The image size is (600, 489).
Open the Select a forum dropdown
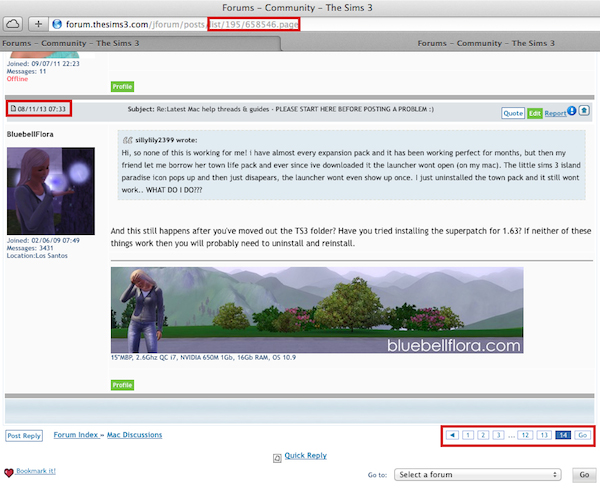(478, 474)
